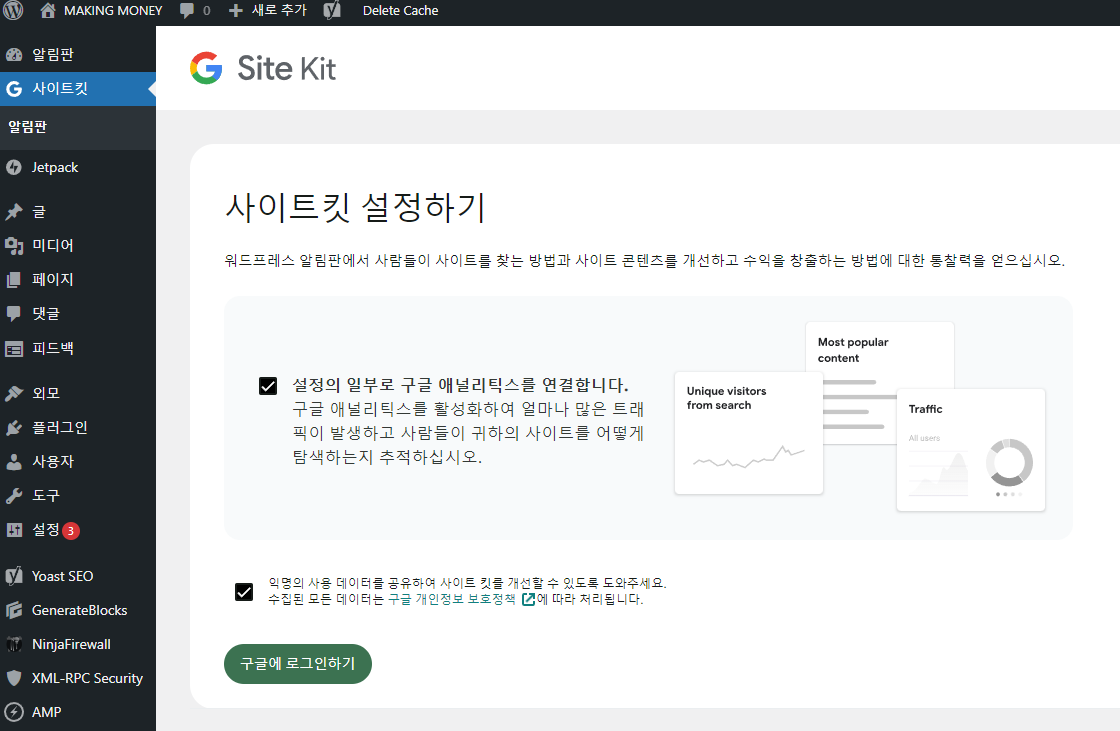The image size is (1120, 731).
Task: Click the Google logo in the Site Kit header
Action: (204, 68)
